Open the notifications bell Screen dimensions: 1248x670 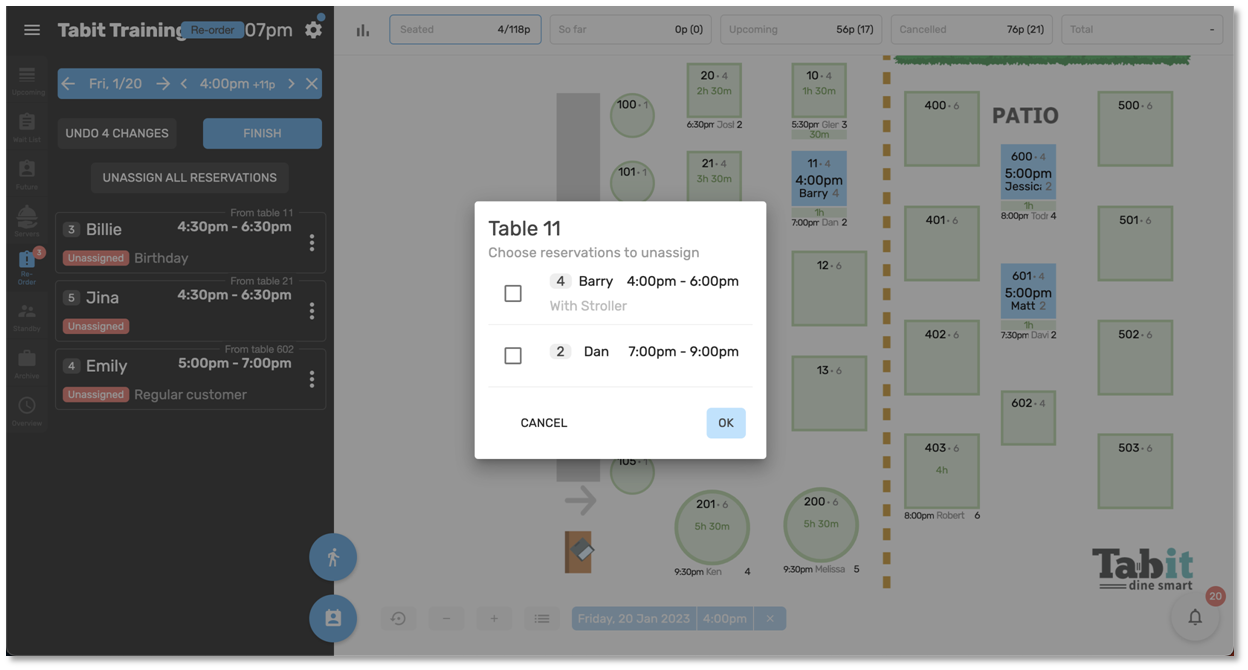tap(1195, 616)
